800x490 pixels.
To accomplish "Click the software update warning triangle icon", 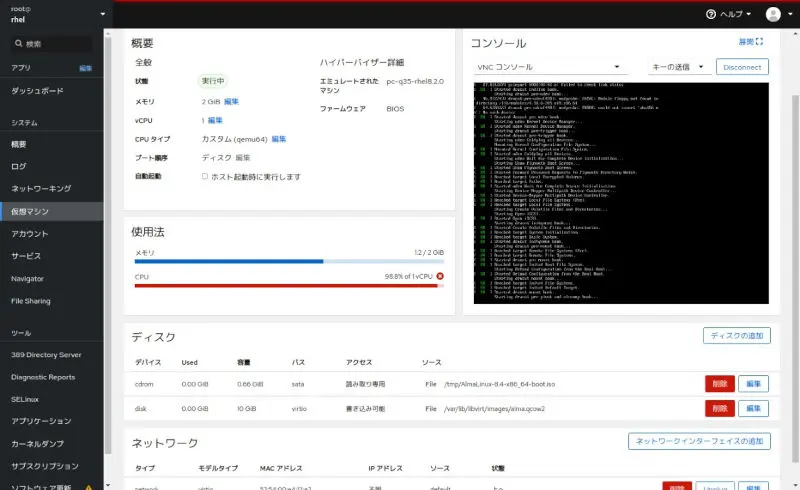I will 89,487.
